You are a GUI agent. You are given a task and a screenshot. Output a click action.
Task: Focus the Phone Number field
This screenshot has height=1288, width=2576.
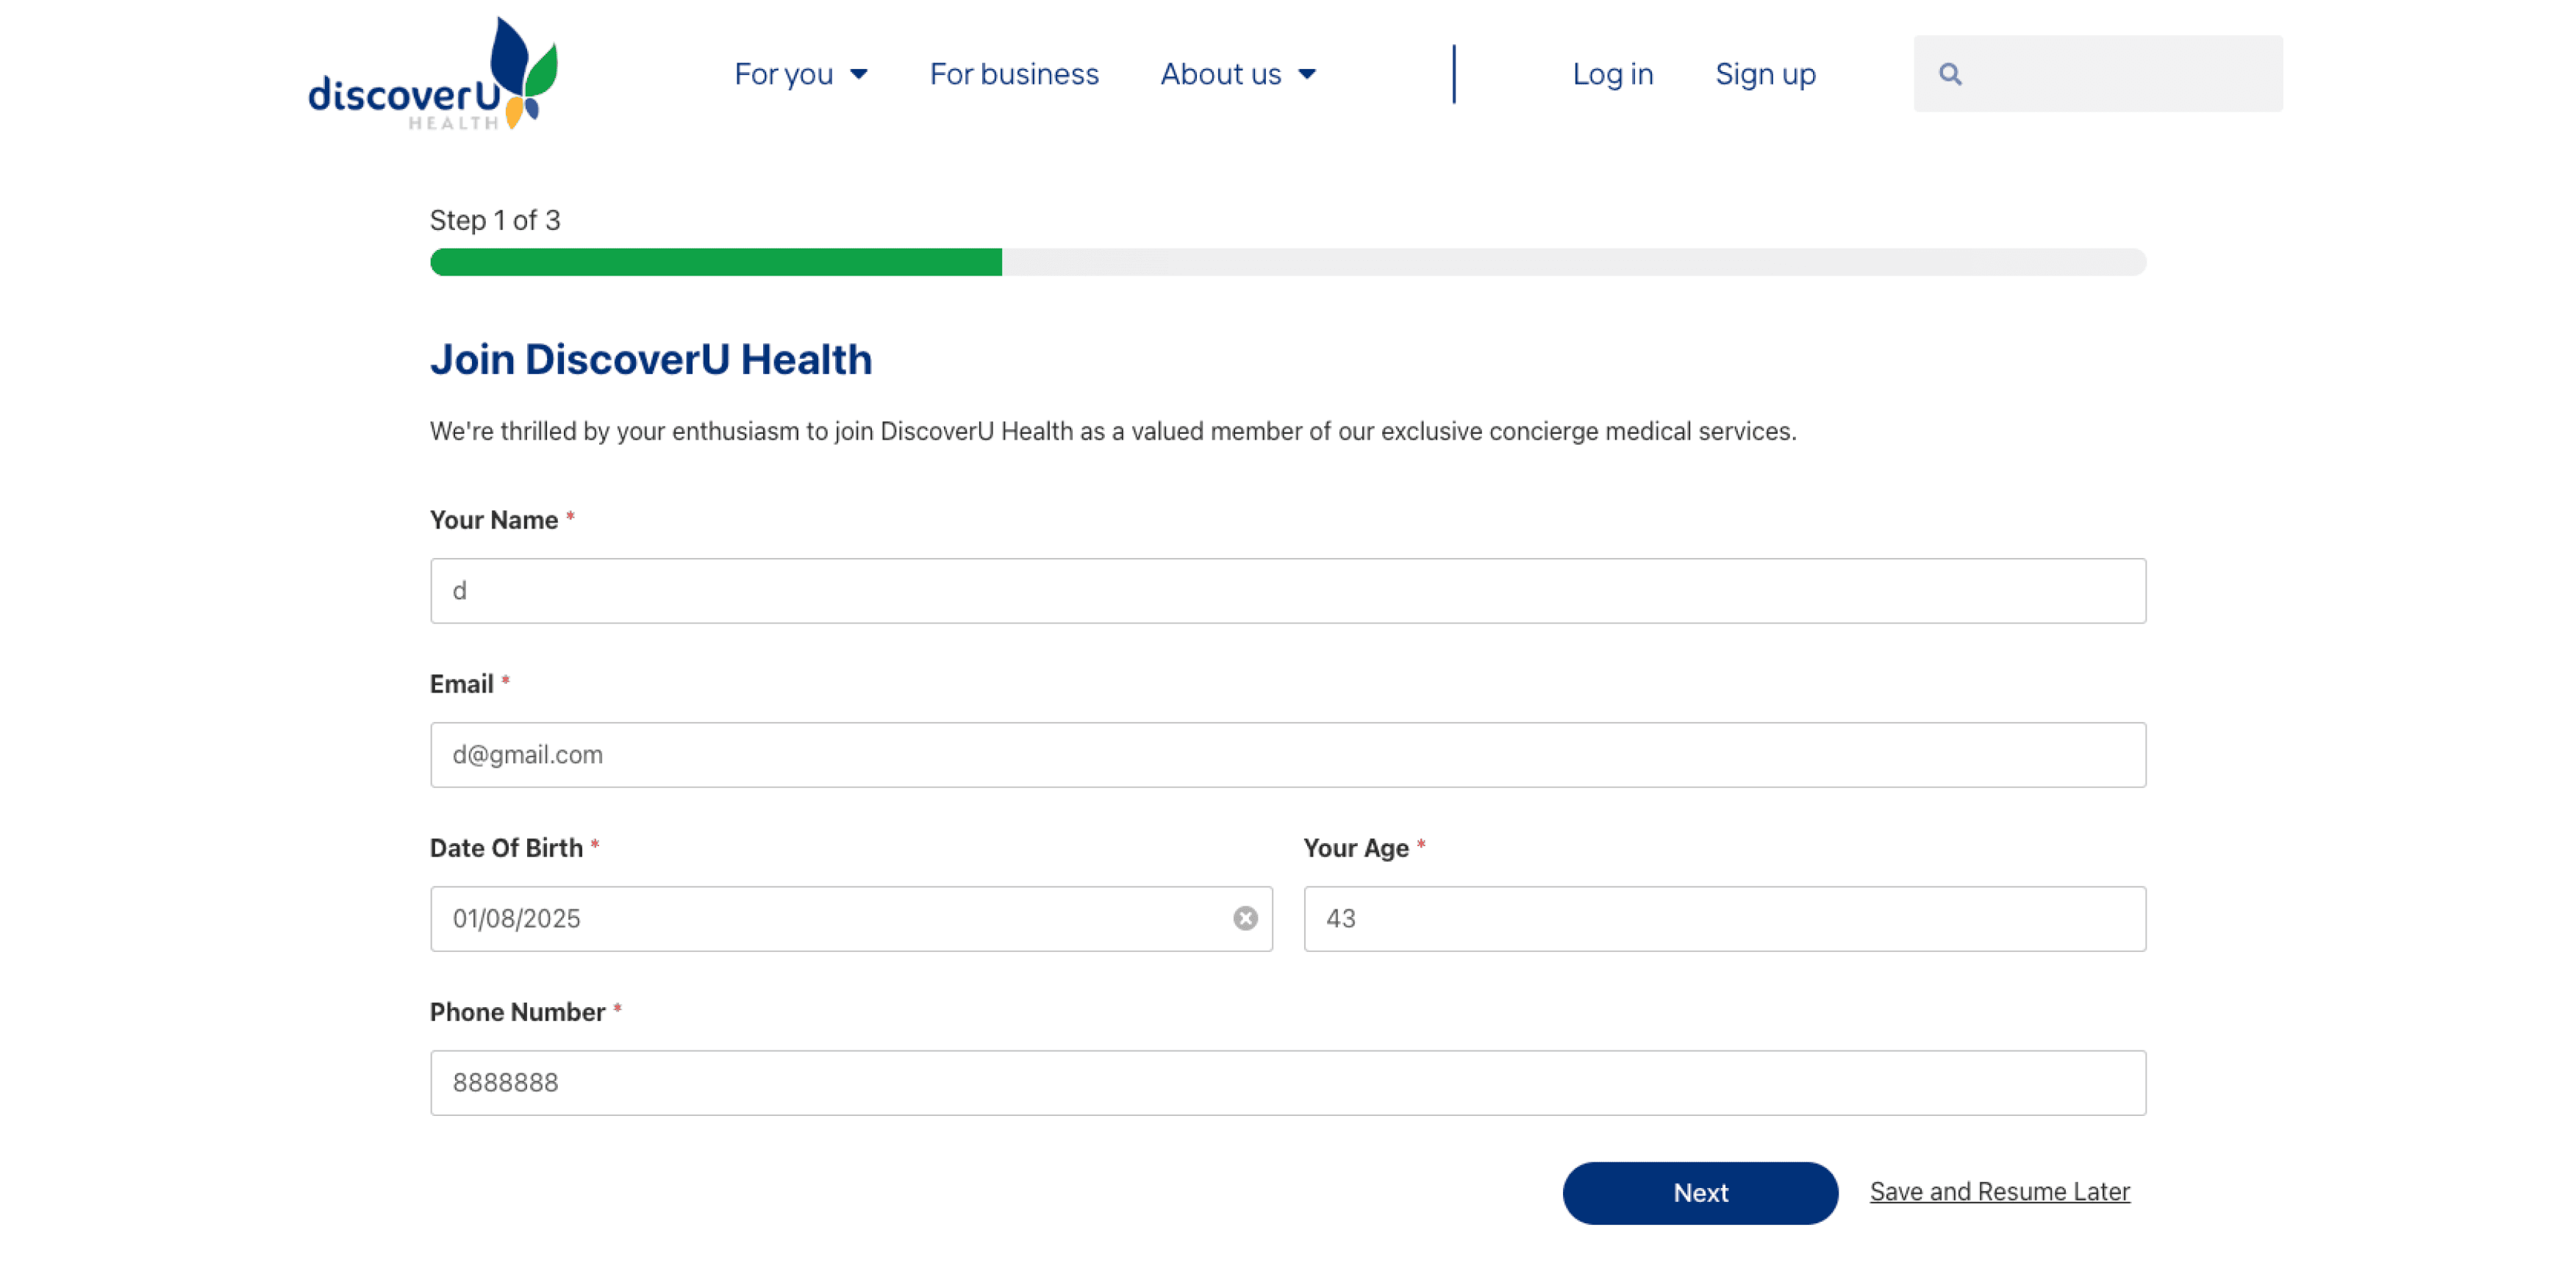[x=1288, y=1083]
